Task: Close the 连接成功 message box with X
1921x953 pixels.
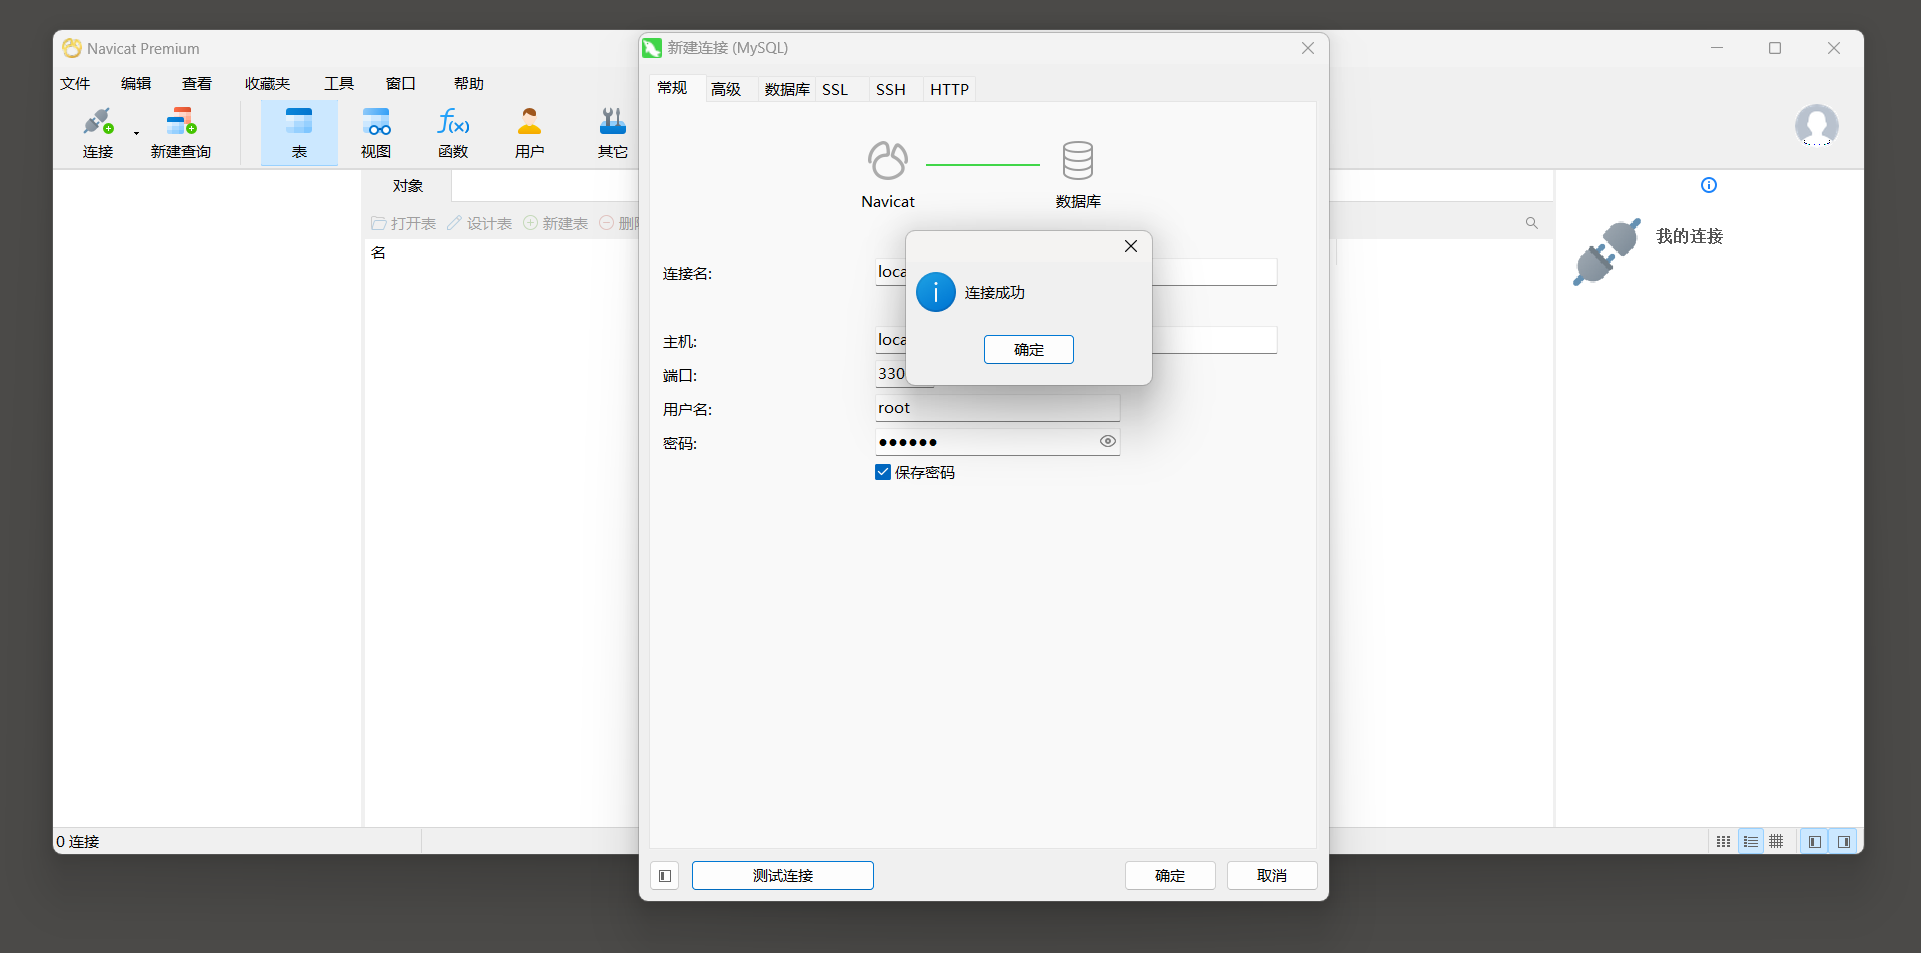Action: (x=1131, y=246)
